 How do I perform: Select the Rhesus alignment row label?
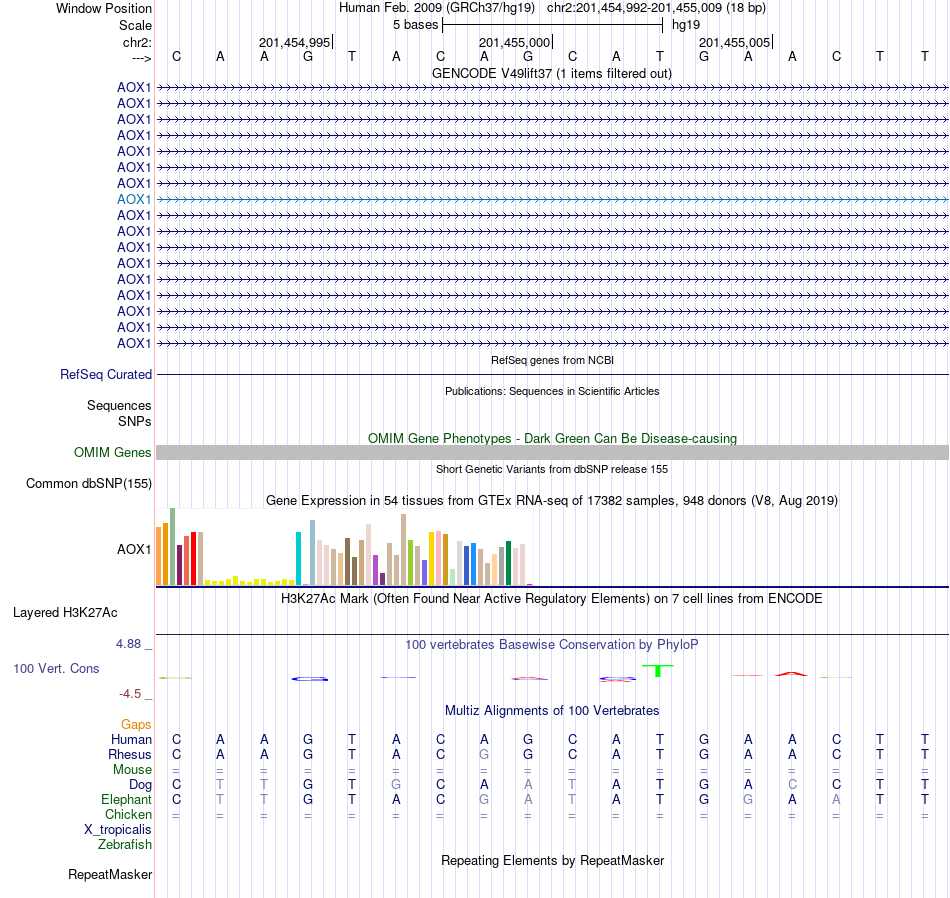point(130,755)
